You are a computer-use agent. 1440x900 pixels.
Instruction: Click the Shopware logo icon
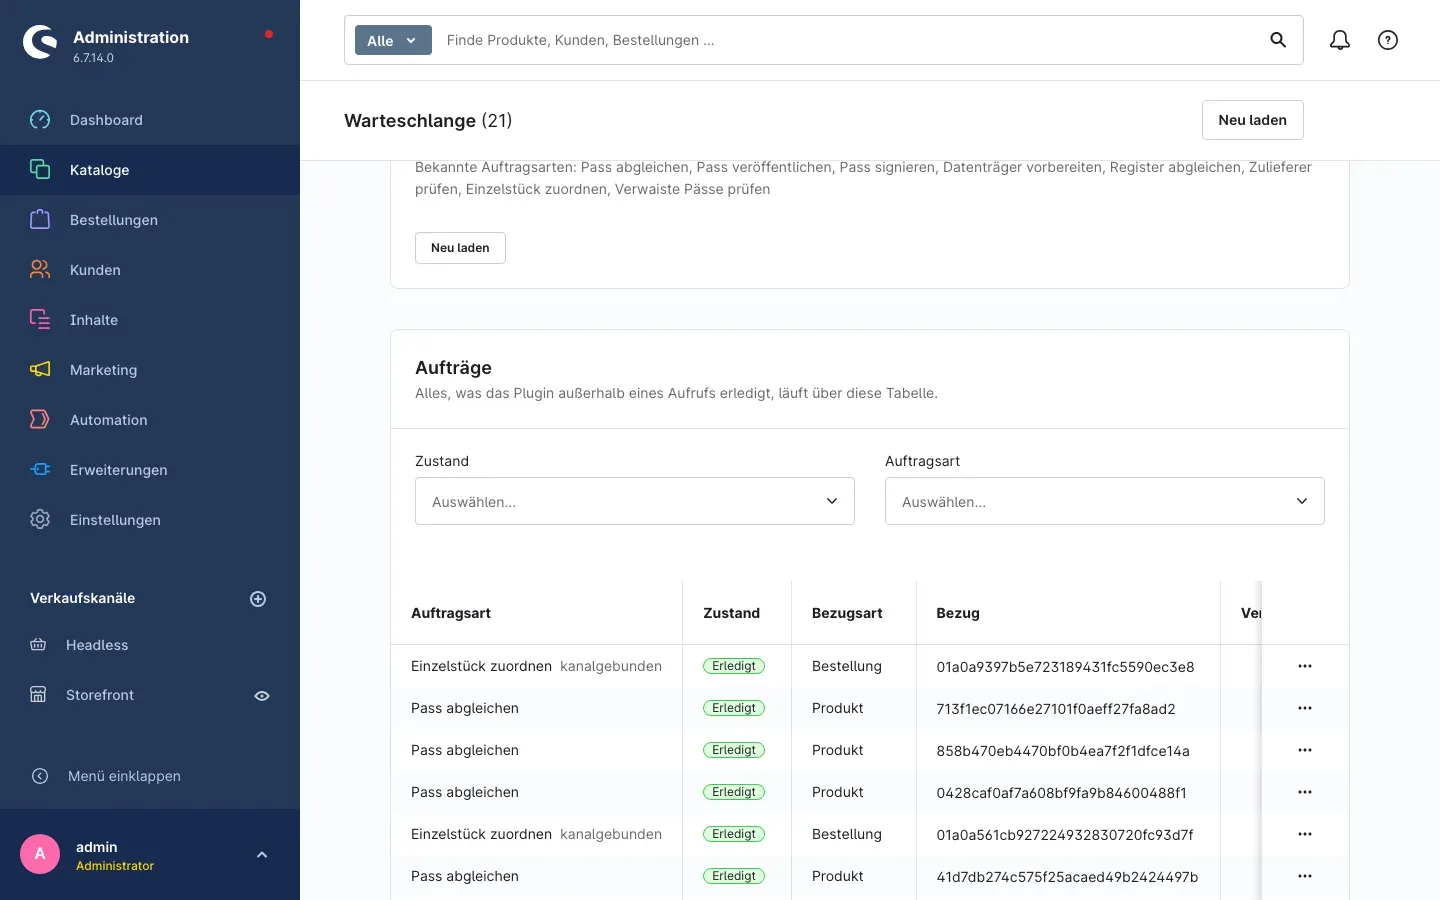tap(40, 42)
